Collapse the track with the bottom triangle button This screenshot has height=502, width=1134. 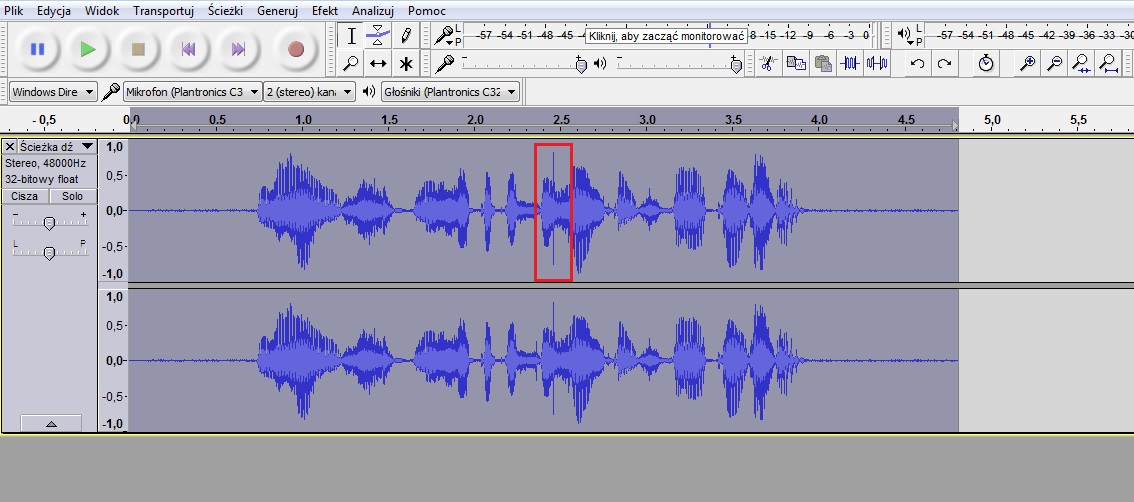(51, 423)
